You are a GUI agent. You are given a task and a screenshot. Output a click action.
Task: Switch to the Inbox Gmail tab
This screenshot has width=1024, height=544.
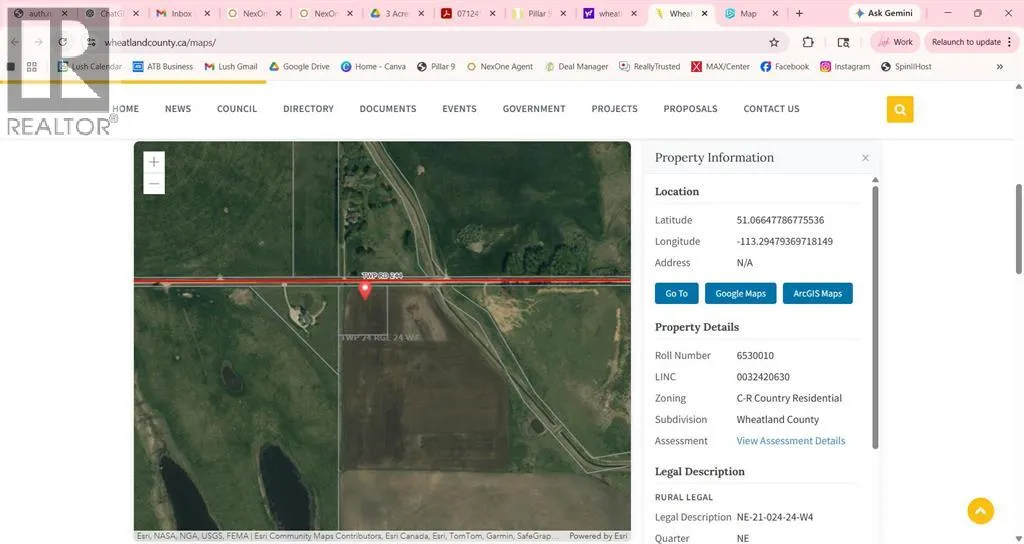point(181,14)
